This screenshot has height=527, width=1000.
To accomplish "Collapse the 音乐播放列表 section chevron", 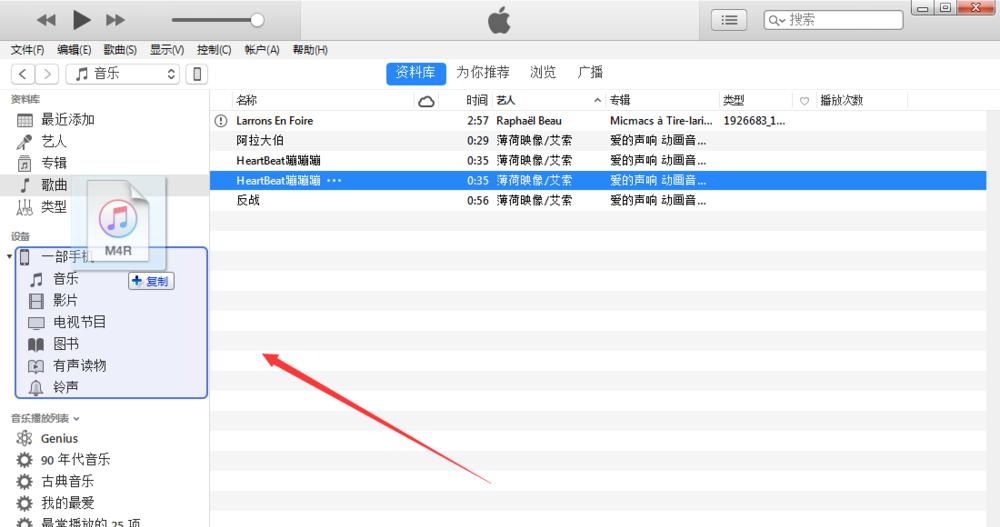I will pyautogui.click(x=77, y=419).
